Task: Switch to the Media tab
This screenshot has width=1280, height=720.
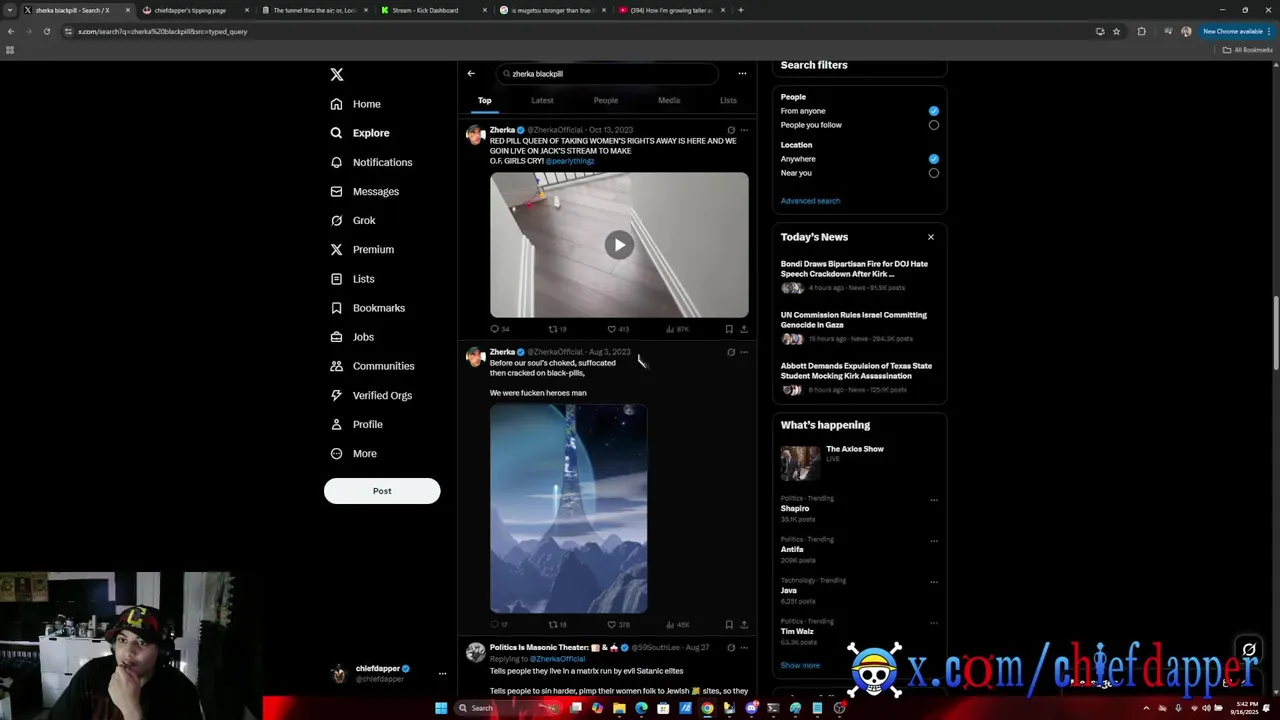Action: (669, 100)
